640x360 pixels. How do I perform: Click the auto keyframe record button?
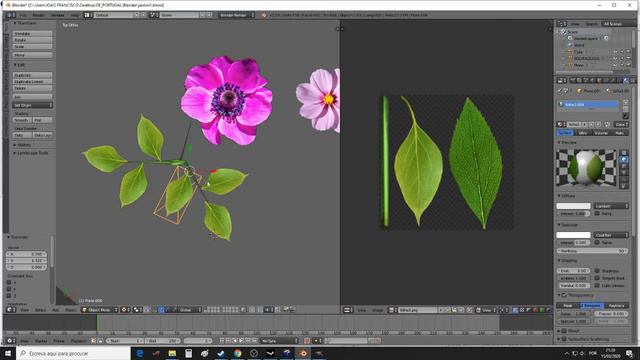click(x=307, y=340)
